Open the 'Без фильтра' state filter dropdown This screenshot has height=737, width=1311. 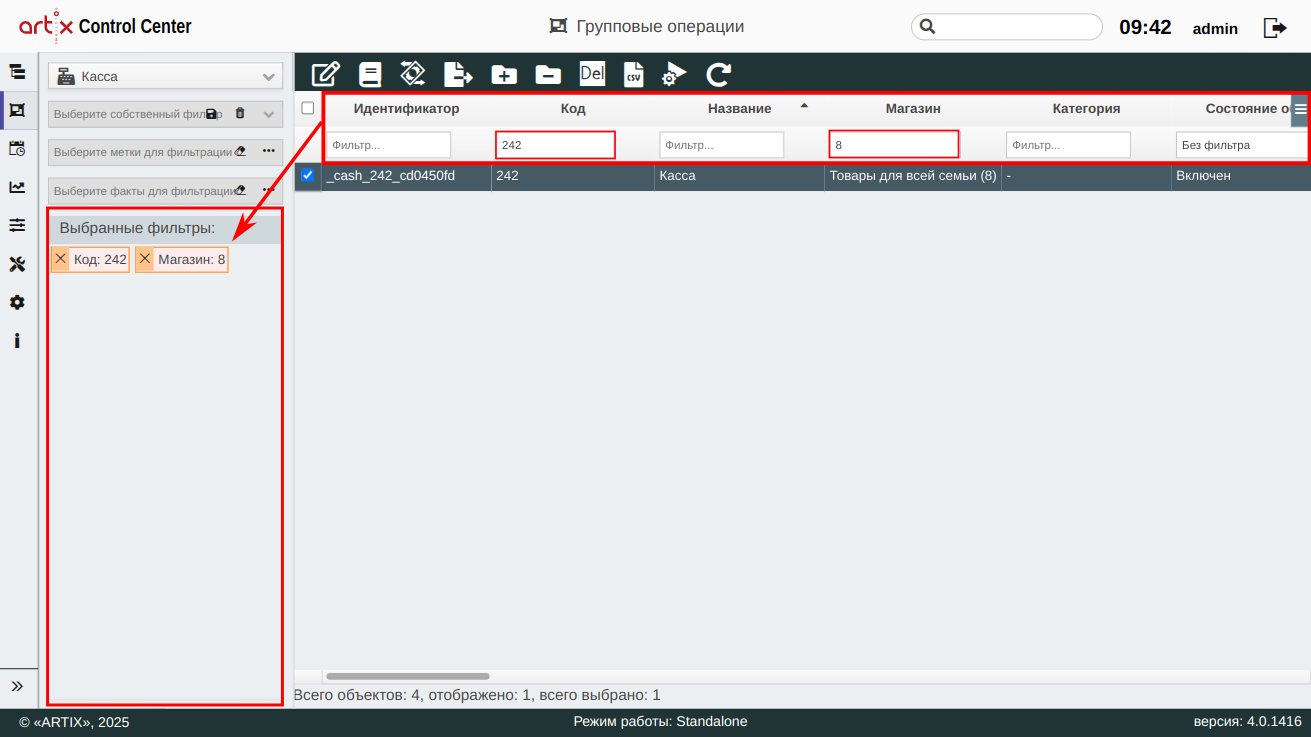(1242, 145)
